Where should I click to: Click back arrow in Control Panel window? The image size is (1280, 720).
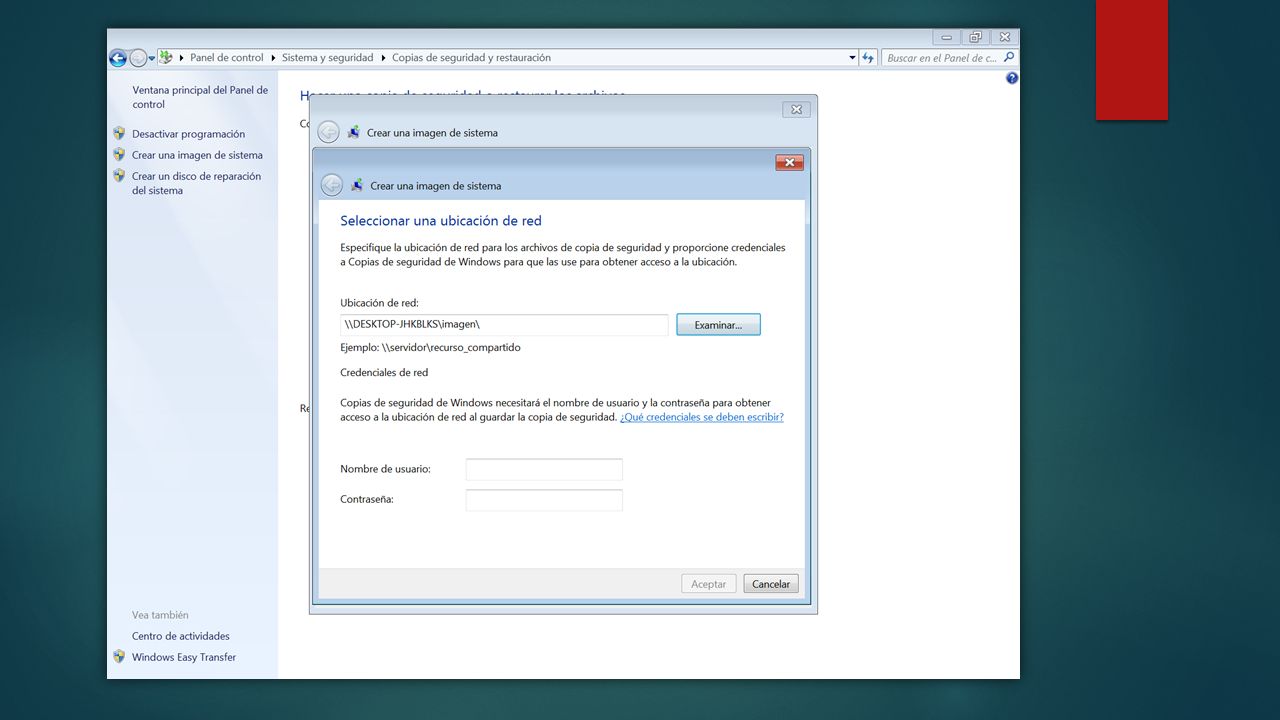[118, 58]
